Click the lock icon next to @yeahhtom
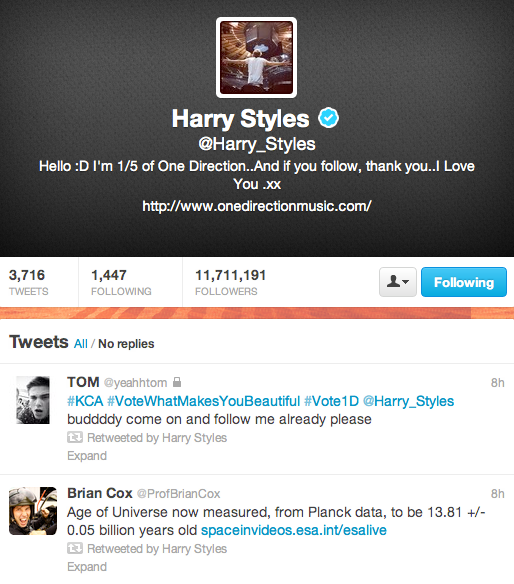This screenshot has width=514, height=584. click(x=177, y=382)
